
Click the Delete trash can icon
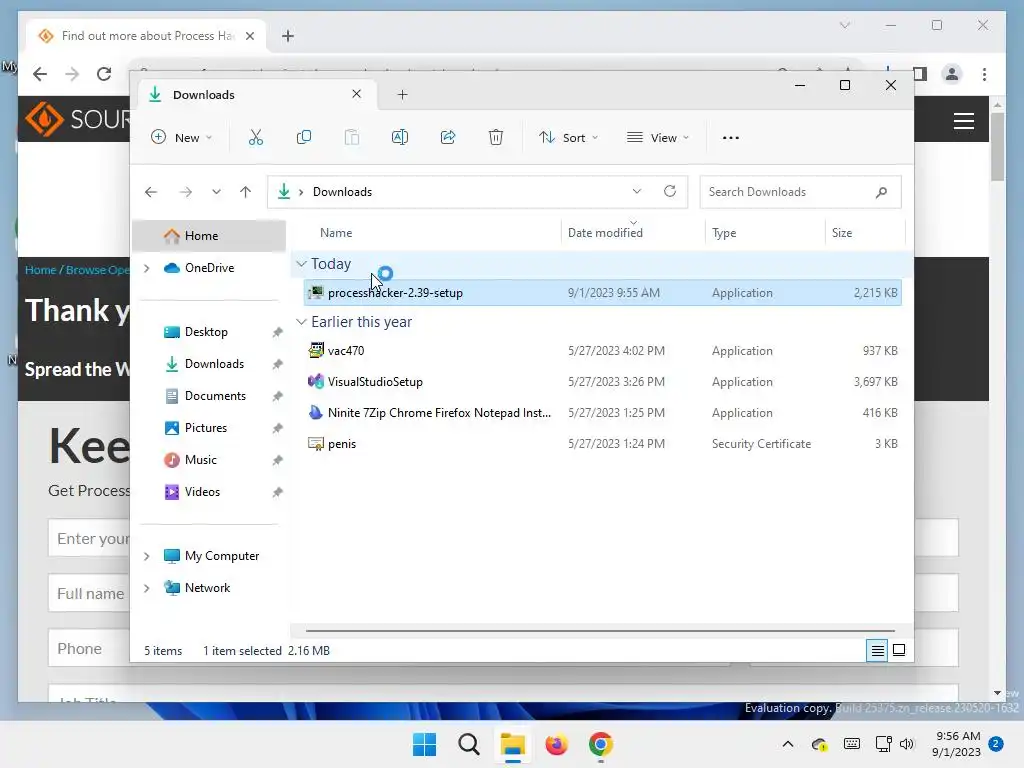496,138
